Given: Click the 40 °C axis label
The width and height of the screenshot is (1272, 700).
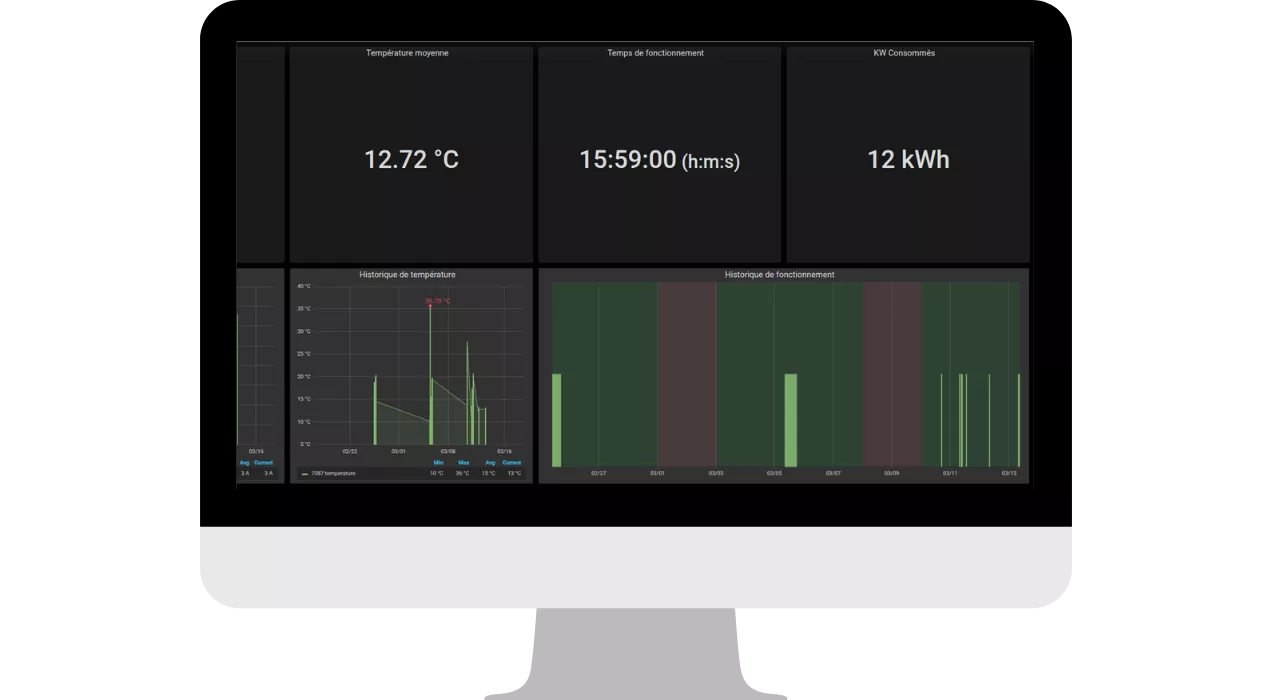Looking at the screenshot, I should tap(304, 286).
